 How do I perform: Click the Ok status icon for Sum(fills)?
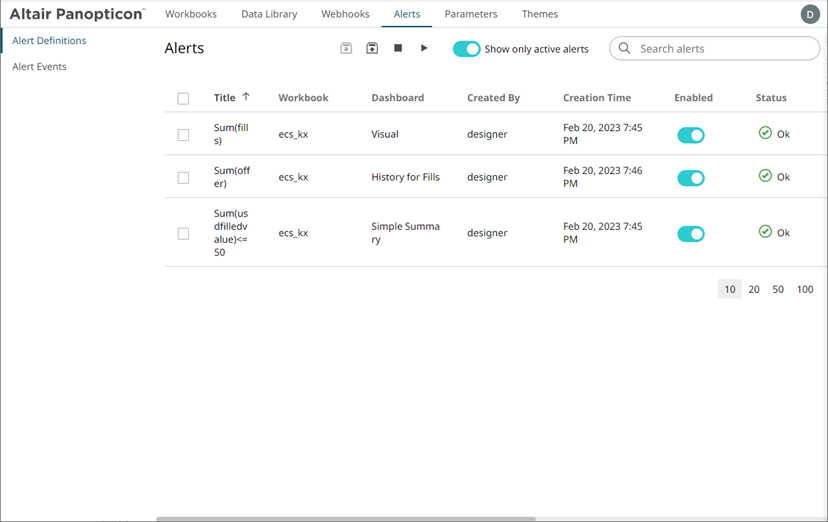pyautogui.click(x=765, y=133)
